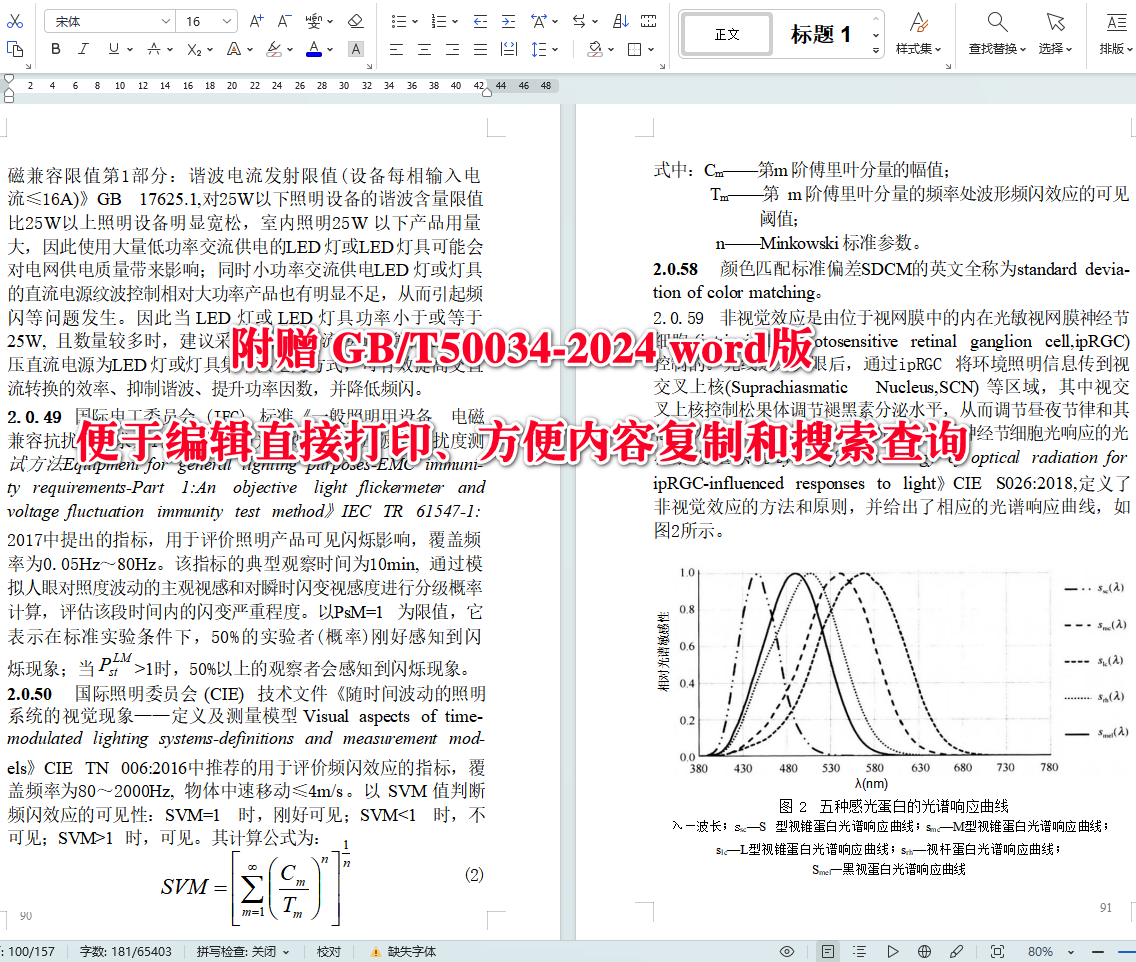The height and width of the screenshot is (962, 1136).
Task: Open the page count 100/157 in the status bar
Action: [30, 951]
